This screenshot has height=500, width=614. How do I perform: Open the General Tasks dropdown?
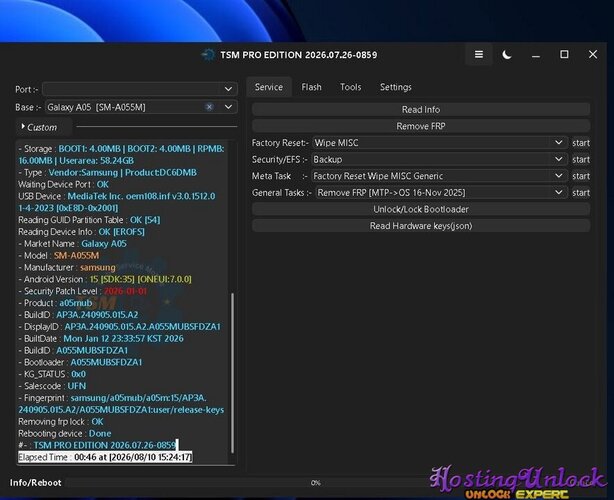coord(441,193)
